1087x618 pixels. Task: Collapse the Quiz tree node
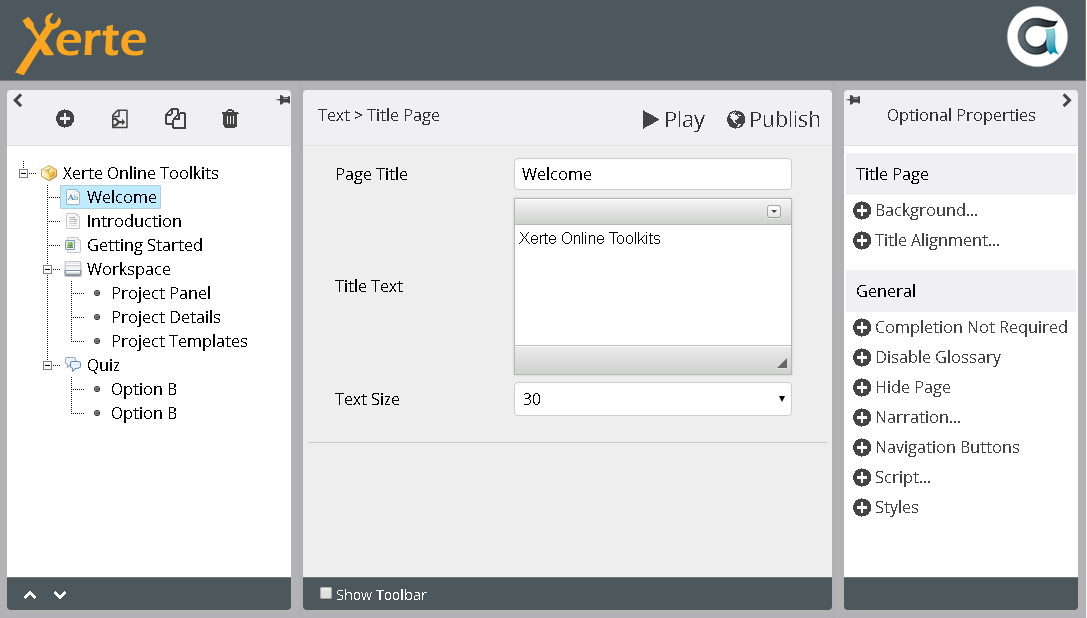tap(47, 365)
